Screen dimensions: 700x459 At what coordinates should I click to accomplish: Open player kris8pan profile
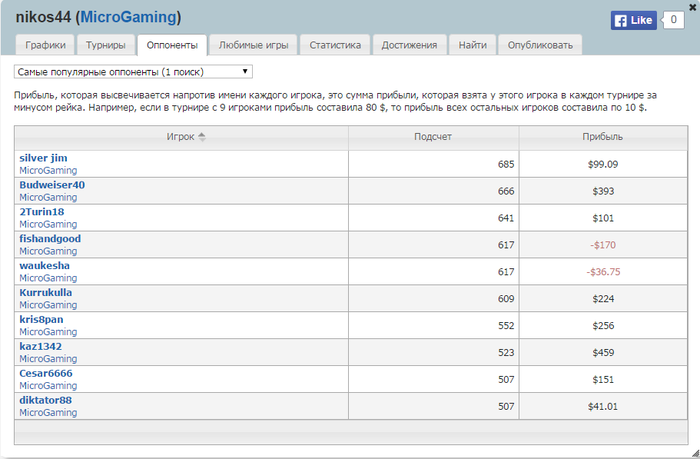[x=41, y=319]
